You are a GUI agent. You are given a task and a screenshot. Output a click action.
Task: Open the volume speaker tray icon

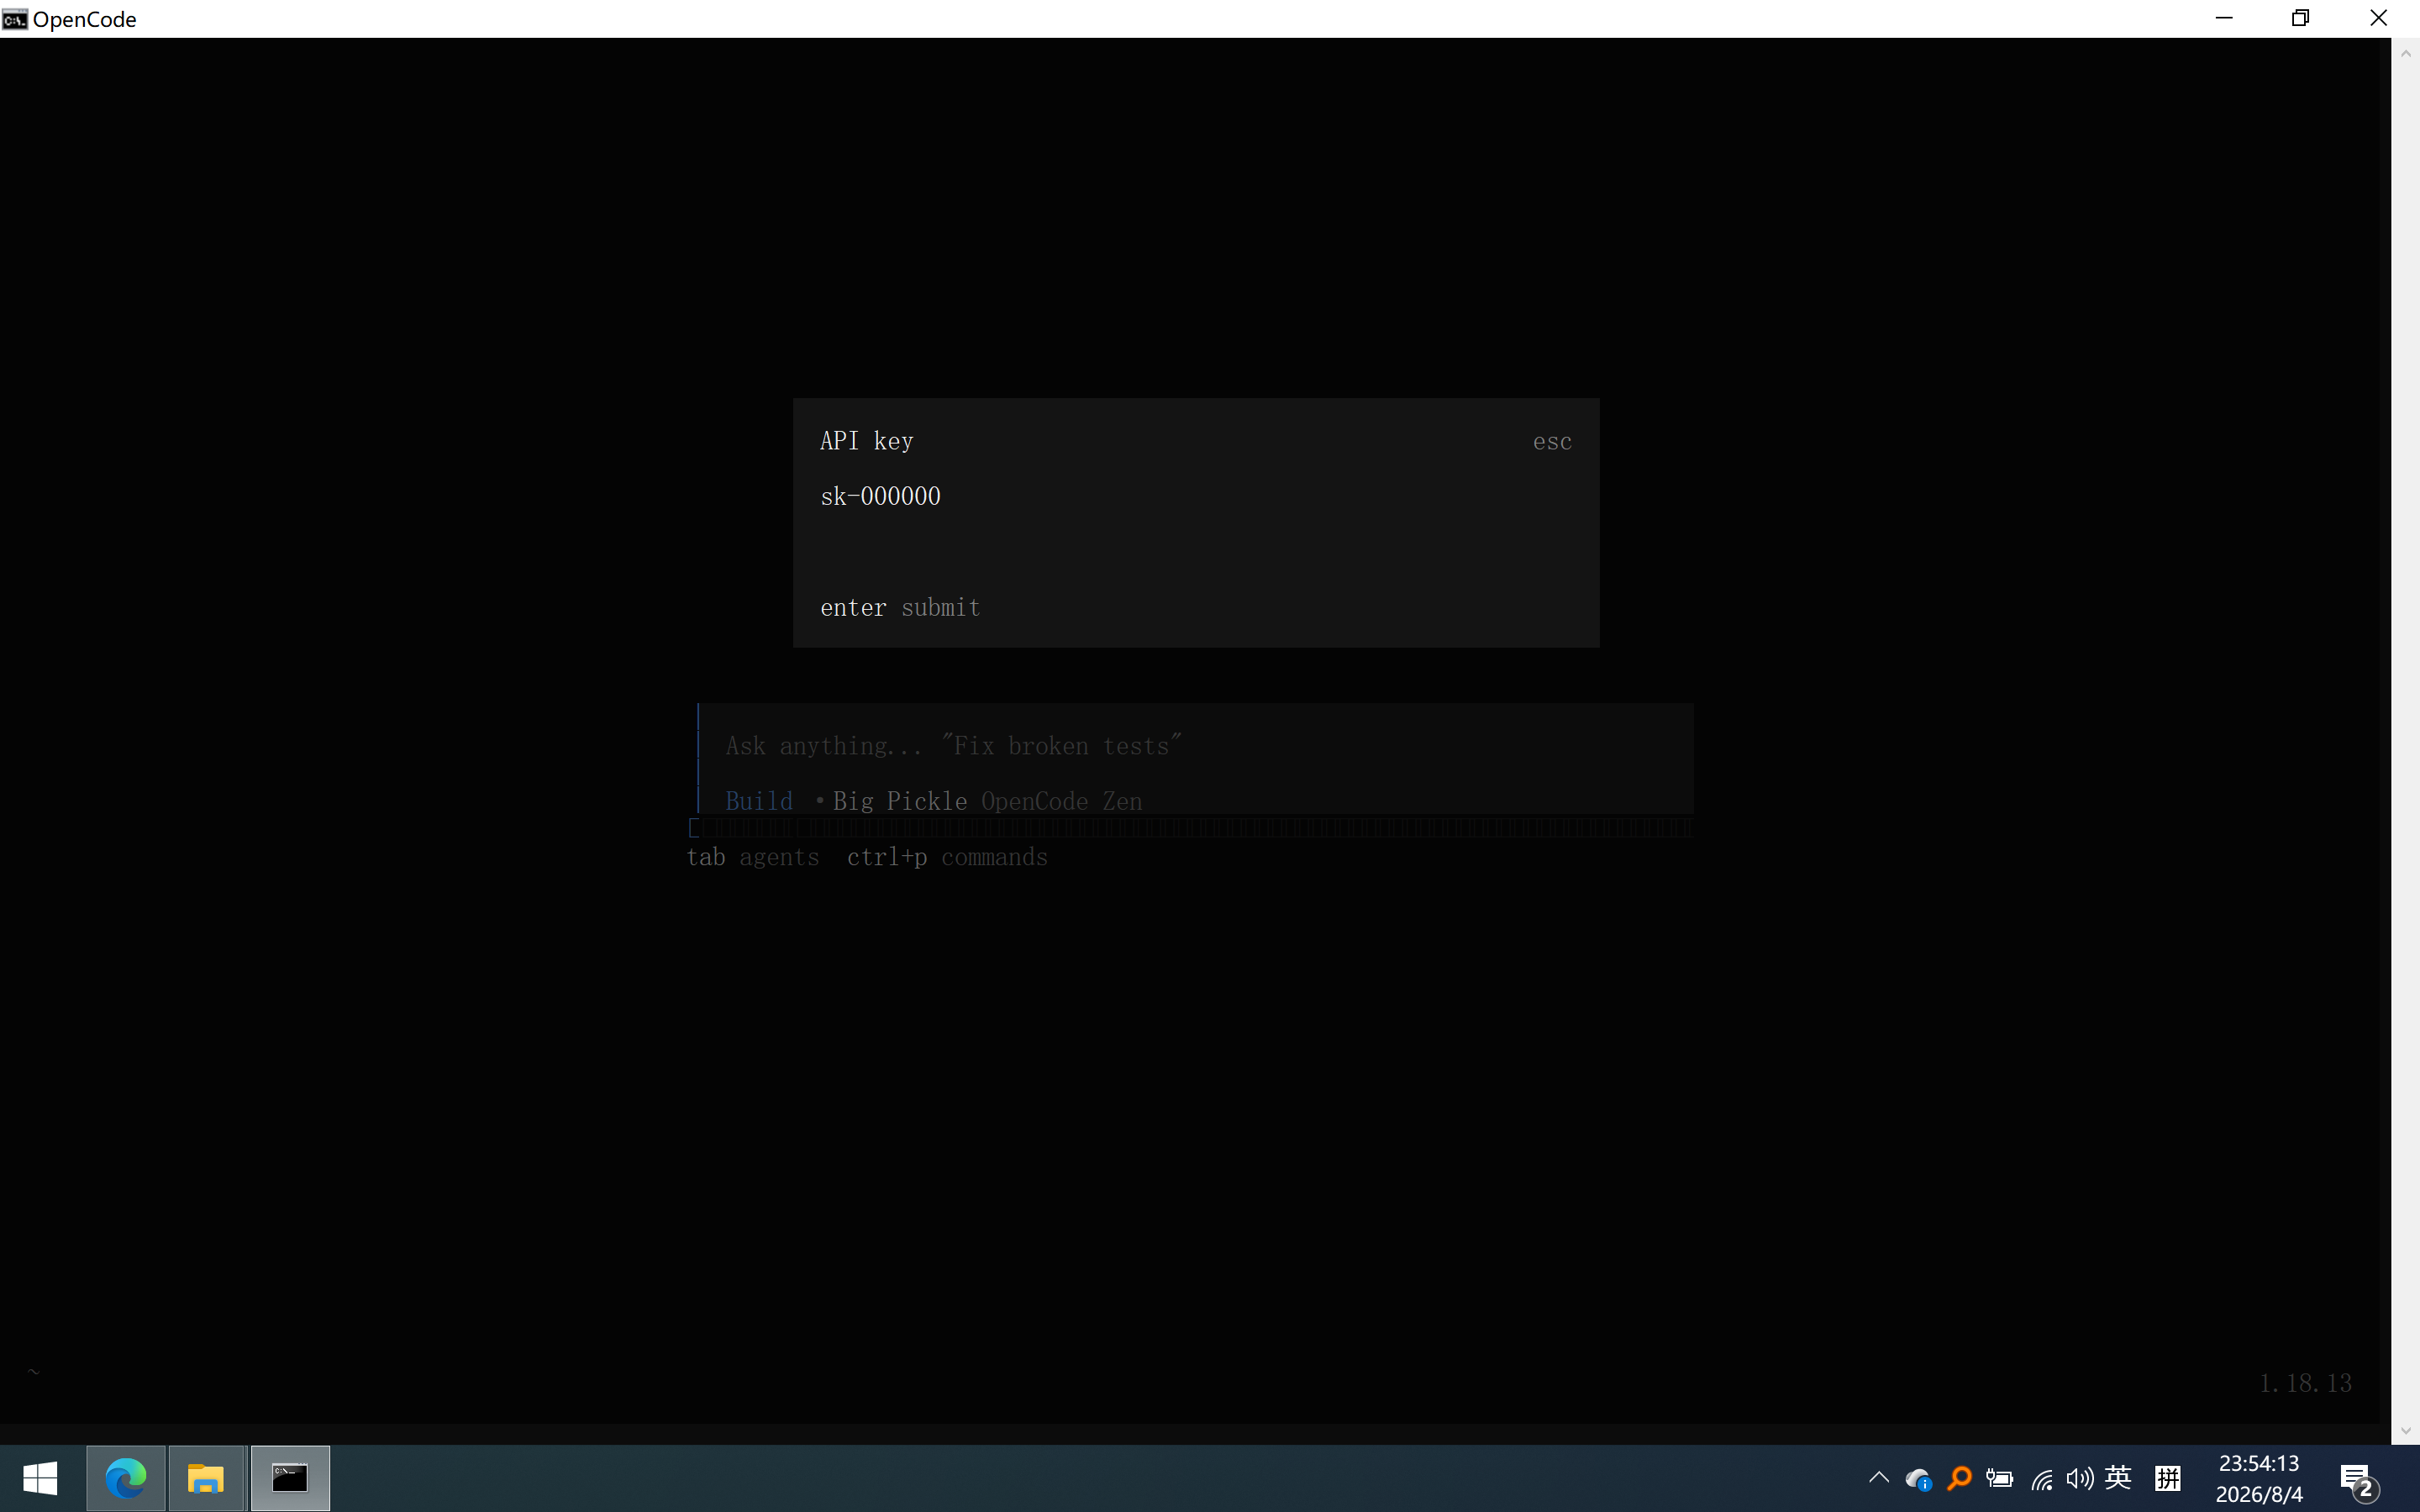tap(2079, 1478)
